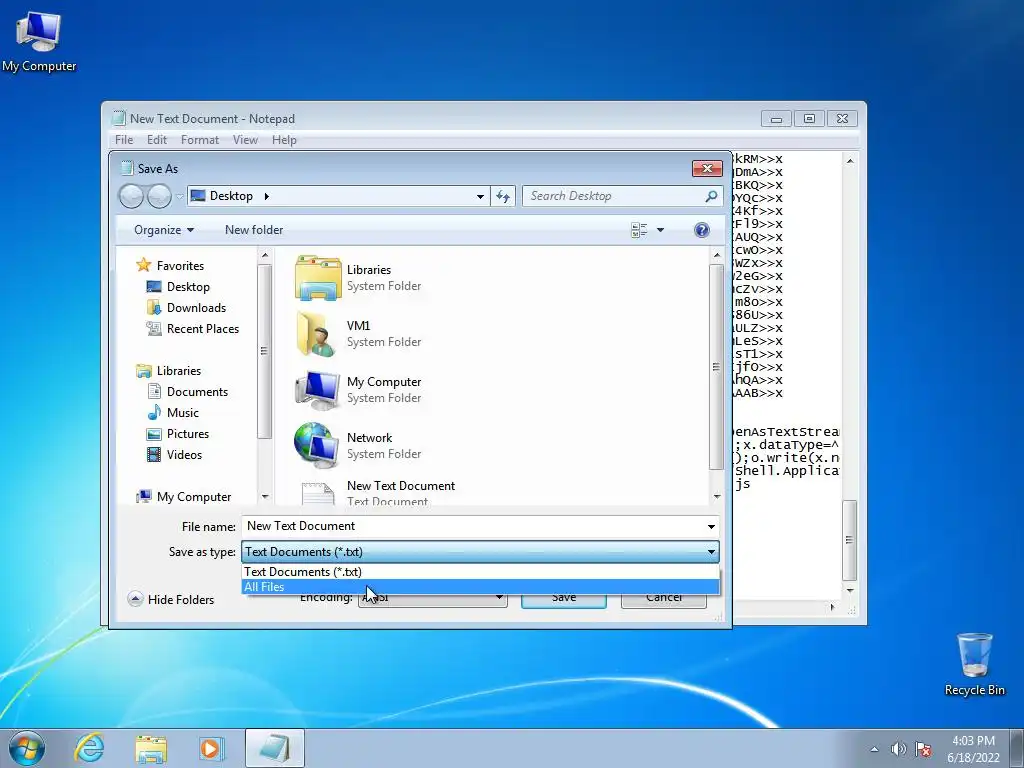This screenshot has width=1024, height=768.
Task: Select the Libraries folder icon in file list
Action: point(317,278)
